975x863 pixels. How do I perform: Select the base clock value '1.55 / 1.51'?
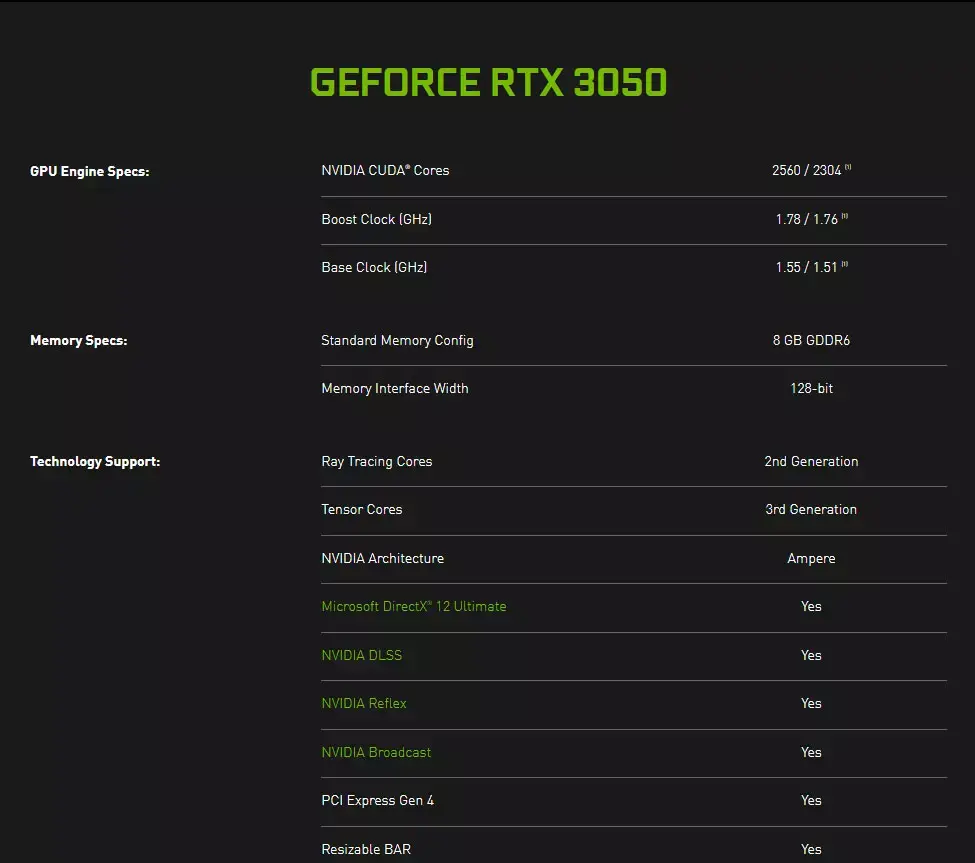806,267
